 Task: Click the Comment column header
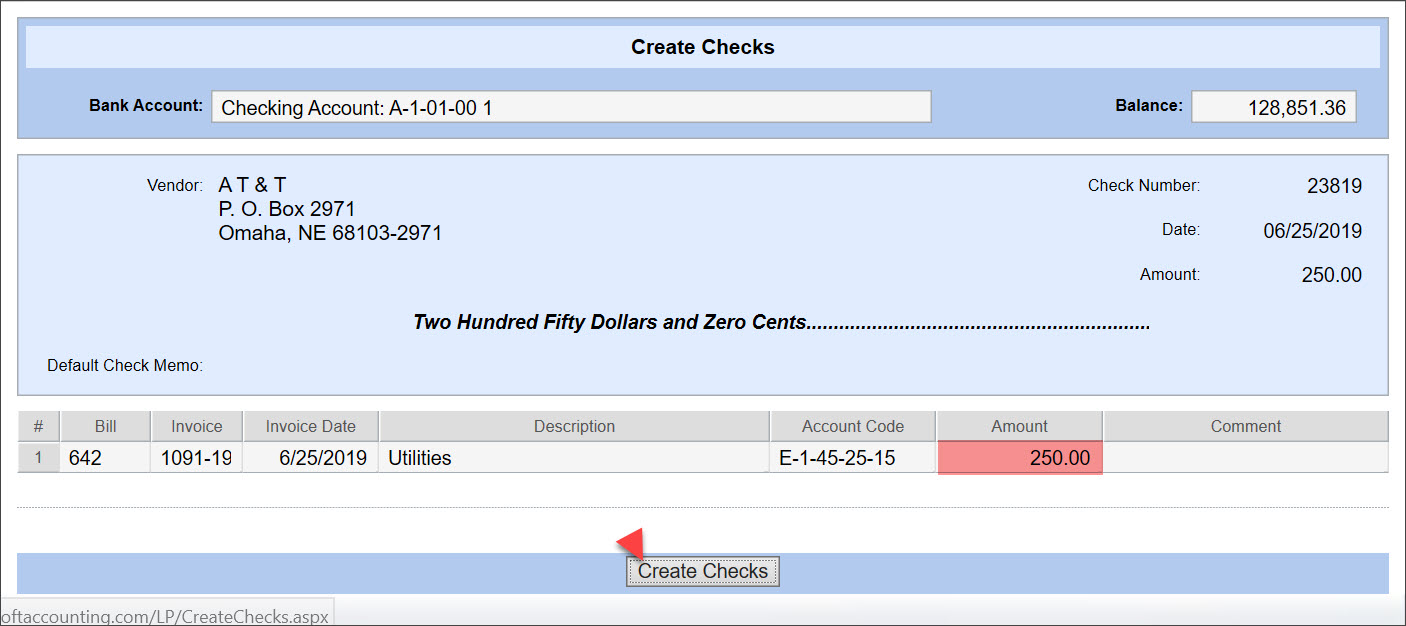tap(1245, 426)
